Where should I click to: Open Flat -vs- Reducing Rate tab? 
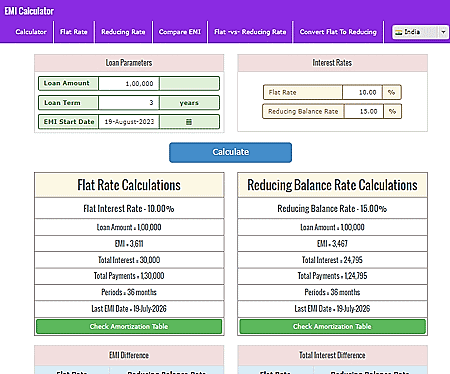point(250,32)
